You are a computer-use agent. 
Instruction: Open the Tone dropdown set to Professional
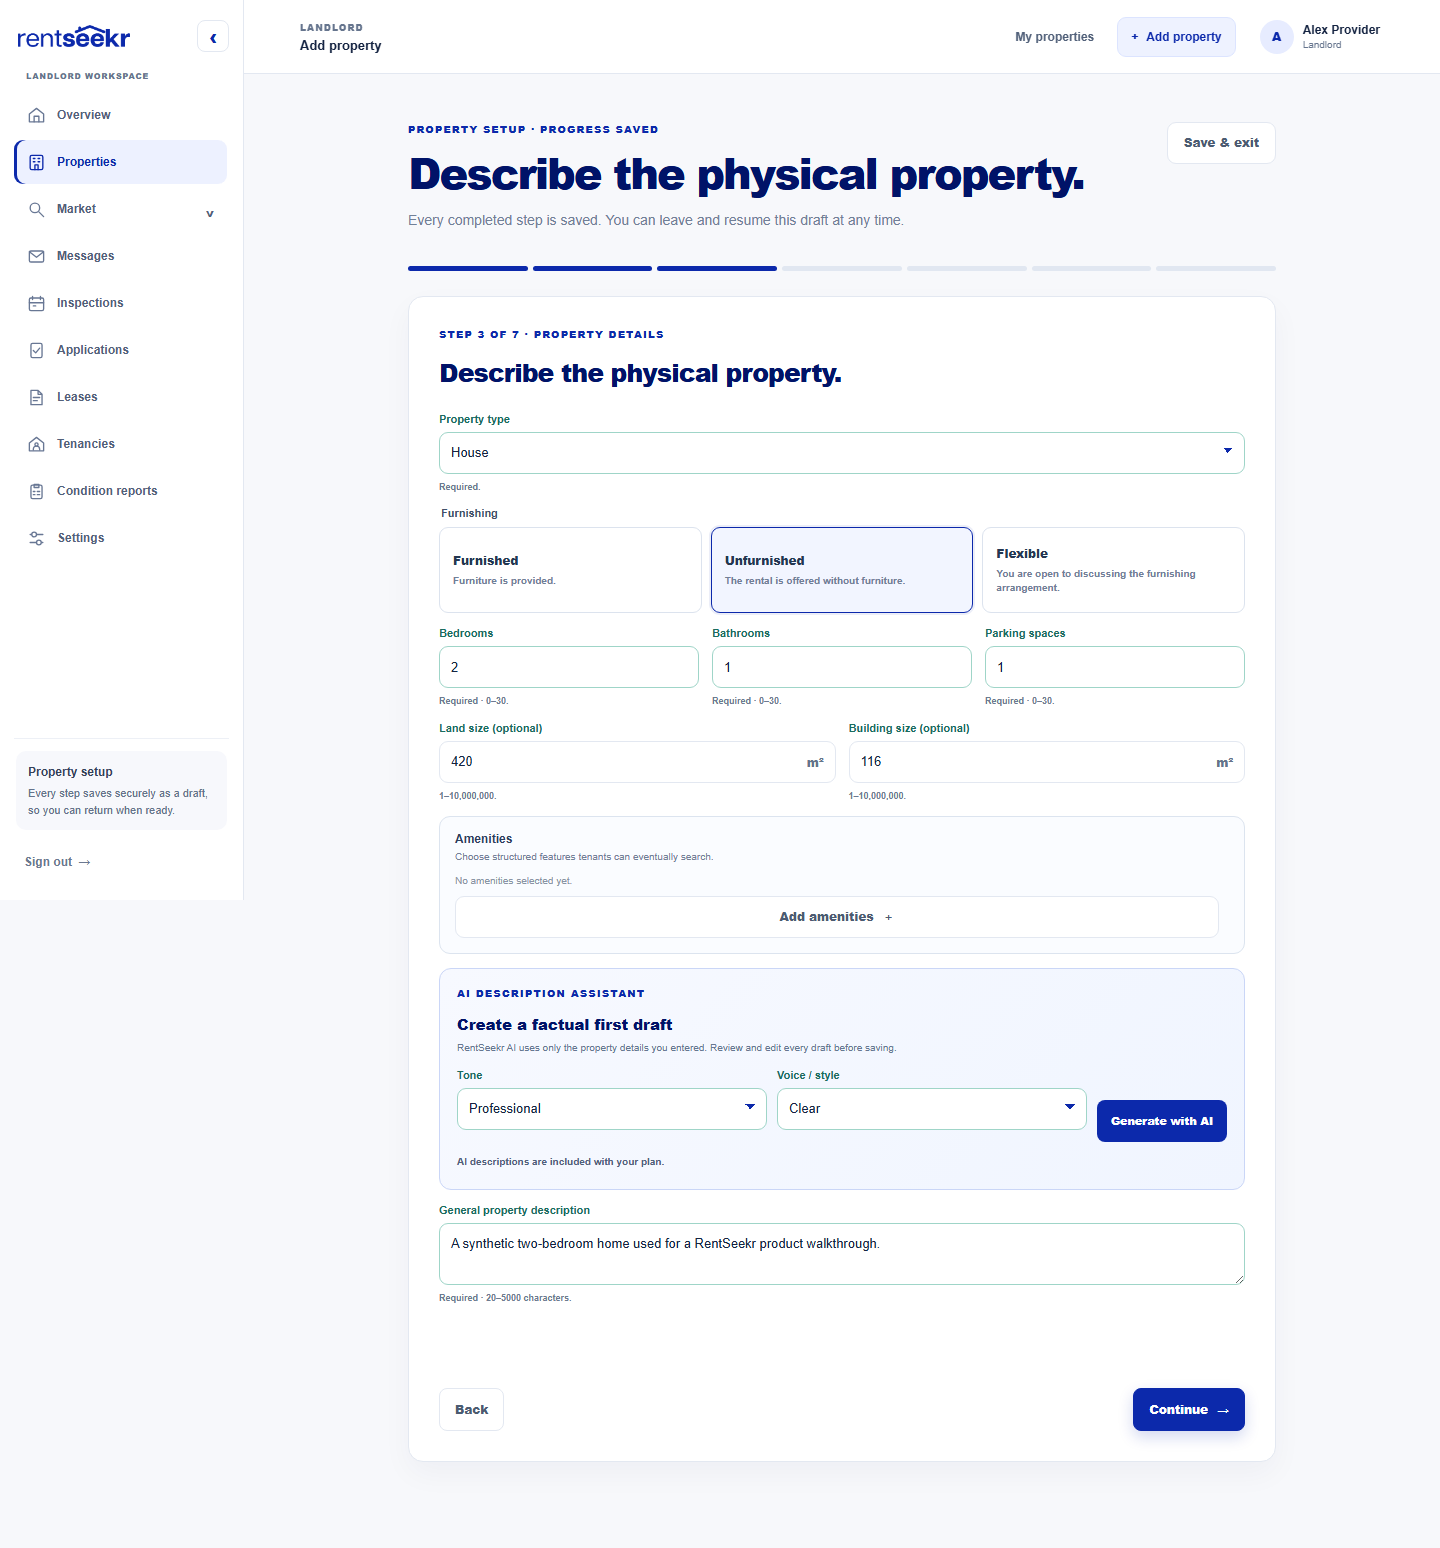pyautogui.click(x=612, y=1109)
